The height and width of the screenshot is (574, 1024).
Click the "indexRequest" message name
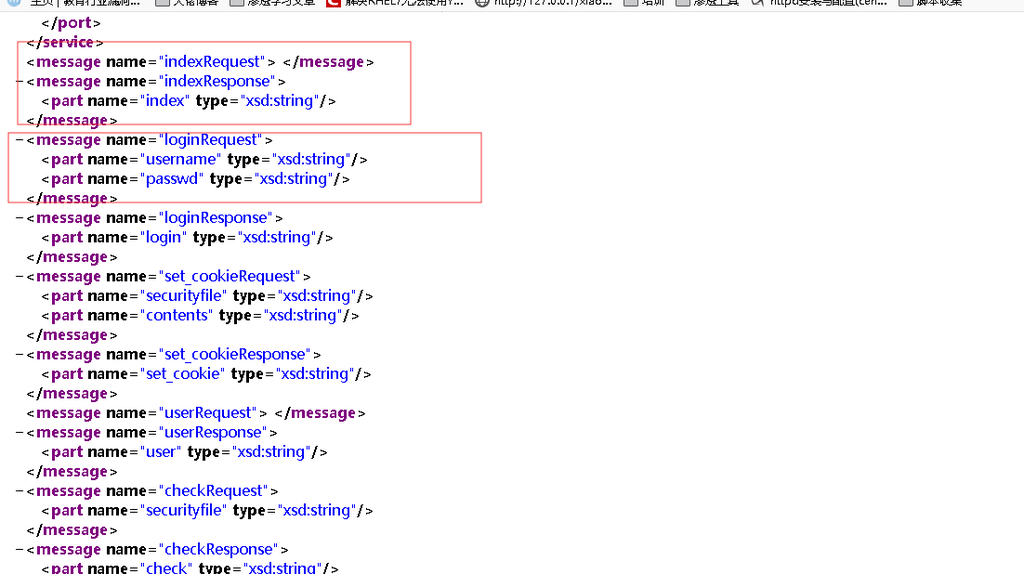pos(212,62)
